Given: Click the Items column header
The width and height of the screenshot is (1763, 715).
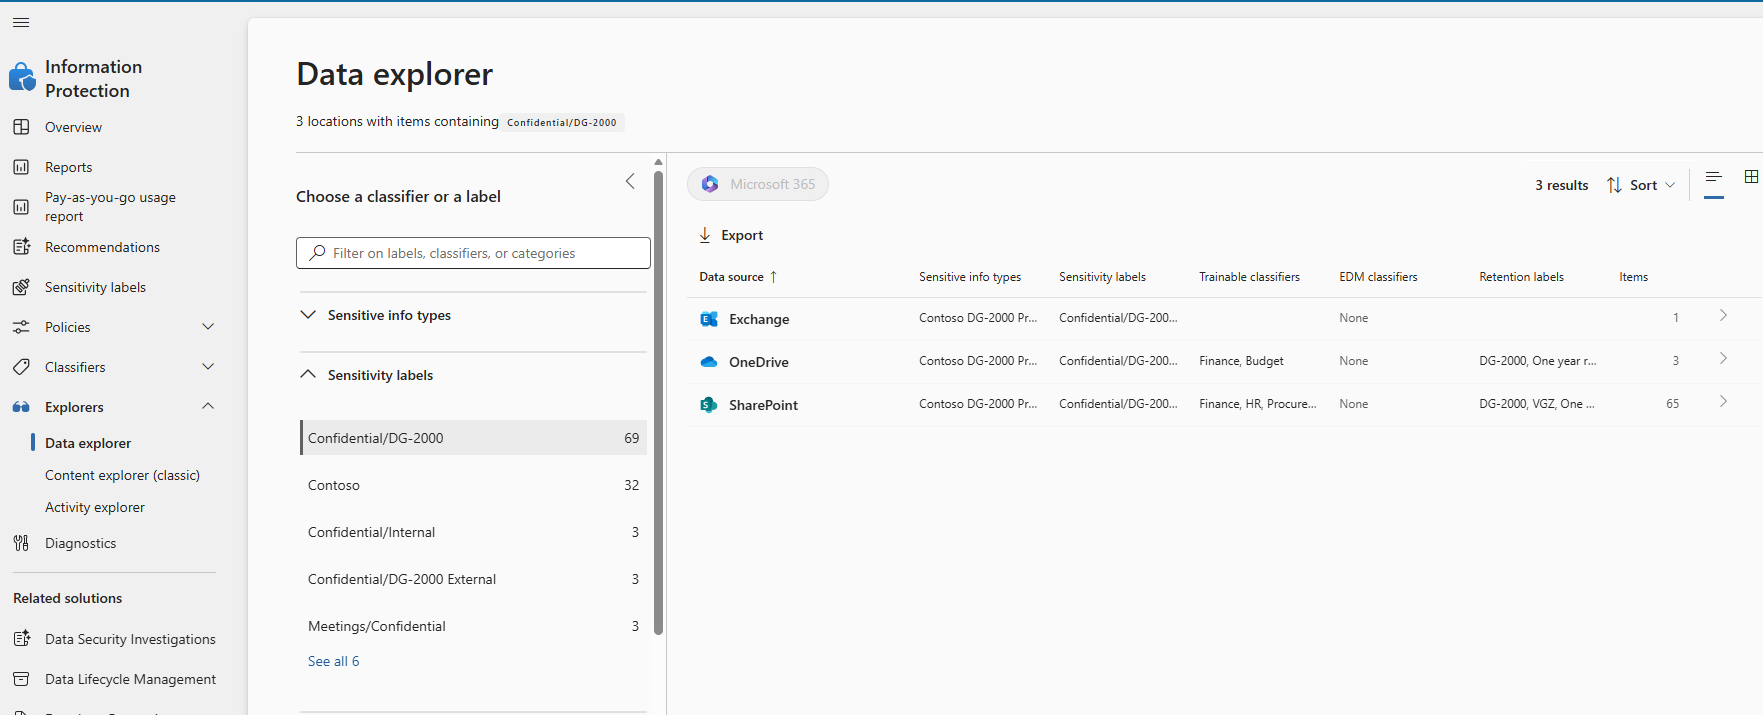Looking at the screenshot, I should point(1633,277).
